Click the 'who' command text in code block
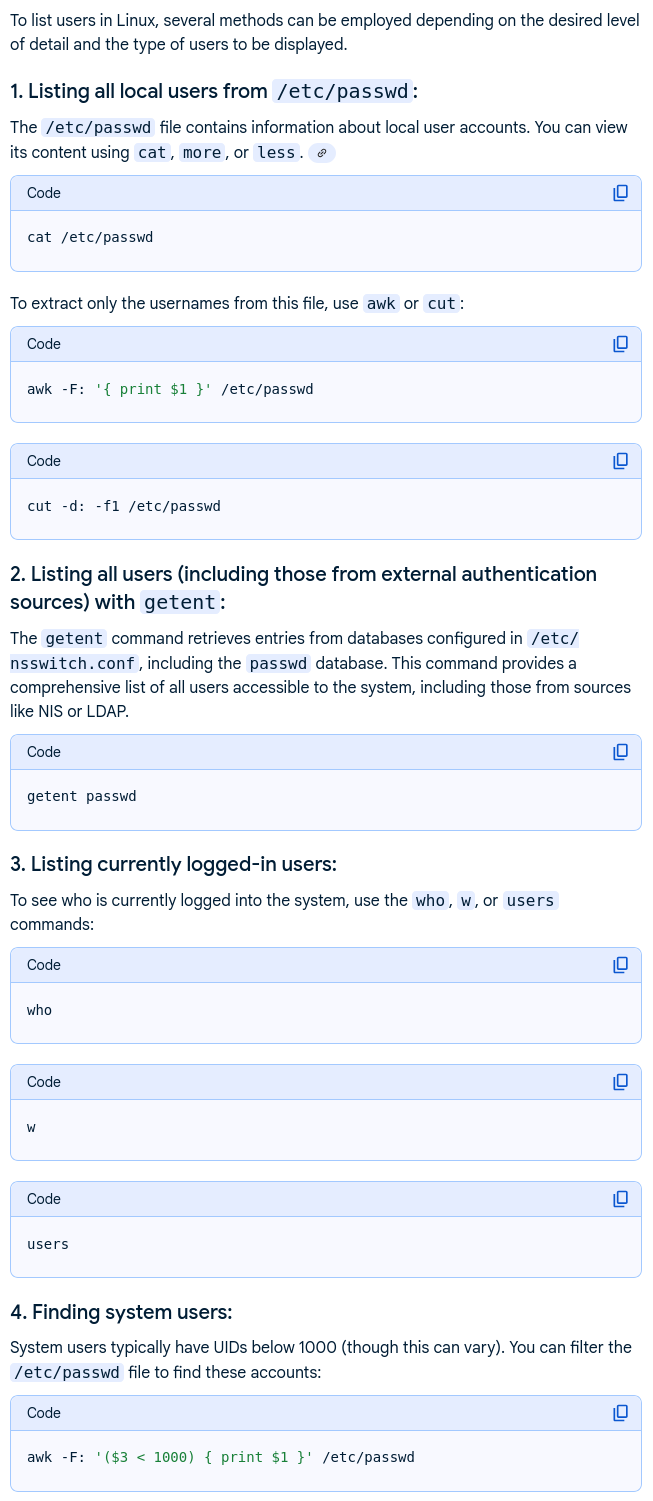This screenshot has height=1501, width=653. pos(40,1010)
